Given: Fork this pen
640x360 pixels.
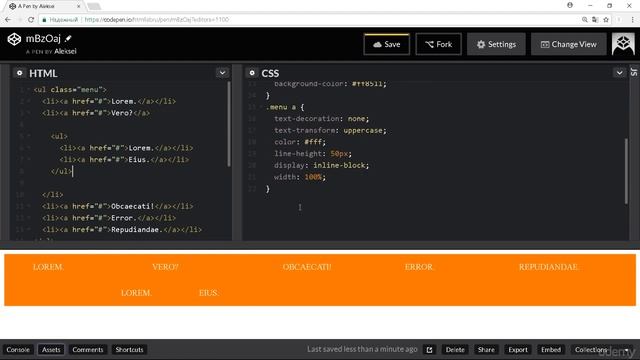Looking at the screenshot, I should [x=438, y=44].
